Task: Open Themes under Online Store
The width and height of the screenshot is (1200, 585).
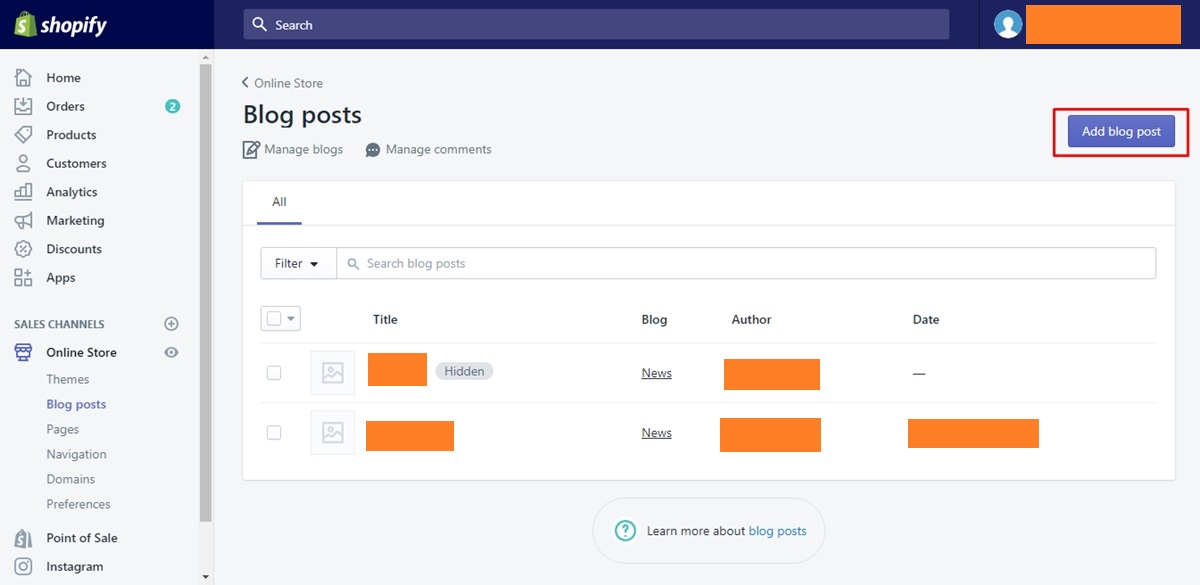Action: click(68, 379)
